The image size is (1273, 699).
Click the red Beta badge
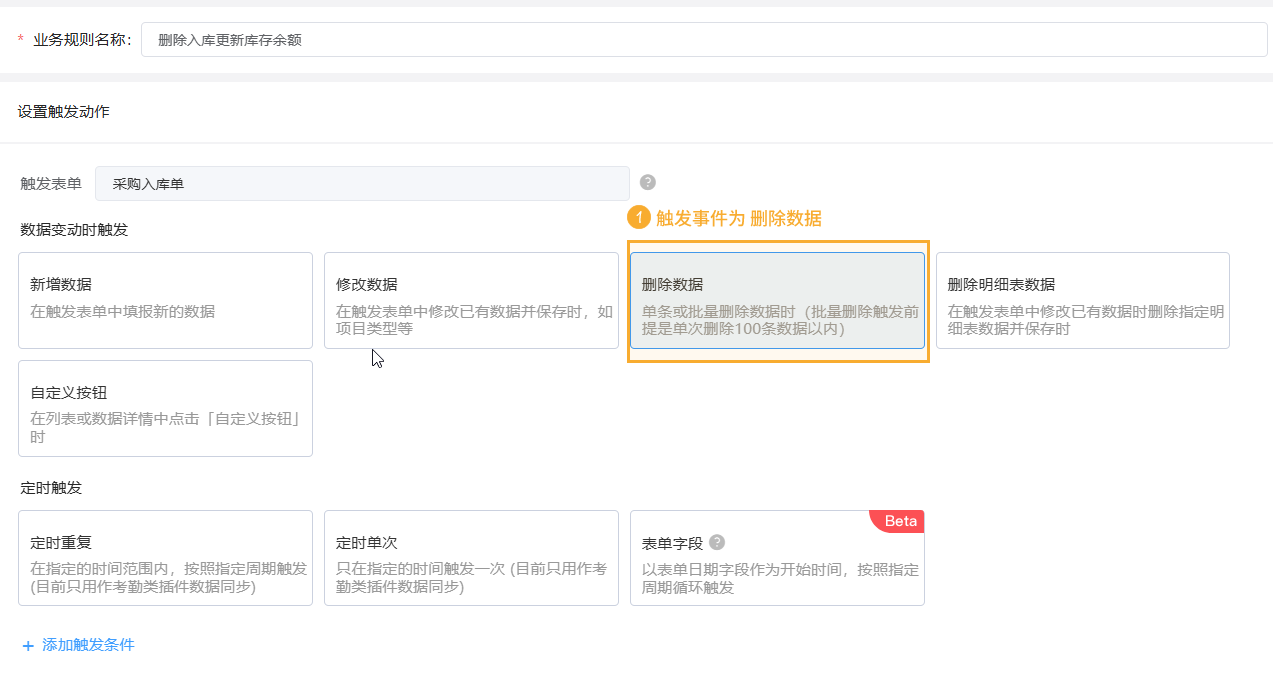900,521
